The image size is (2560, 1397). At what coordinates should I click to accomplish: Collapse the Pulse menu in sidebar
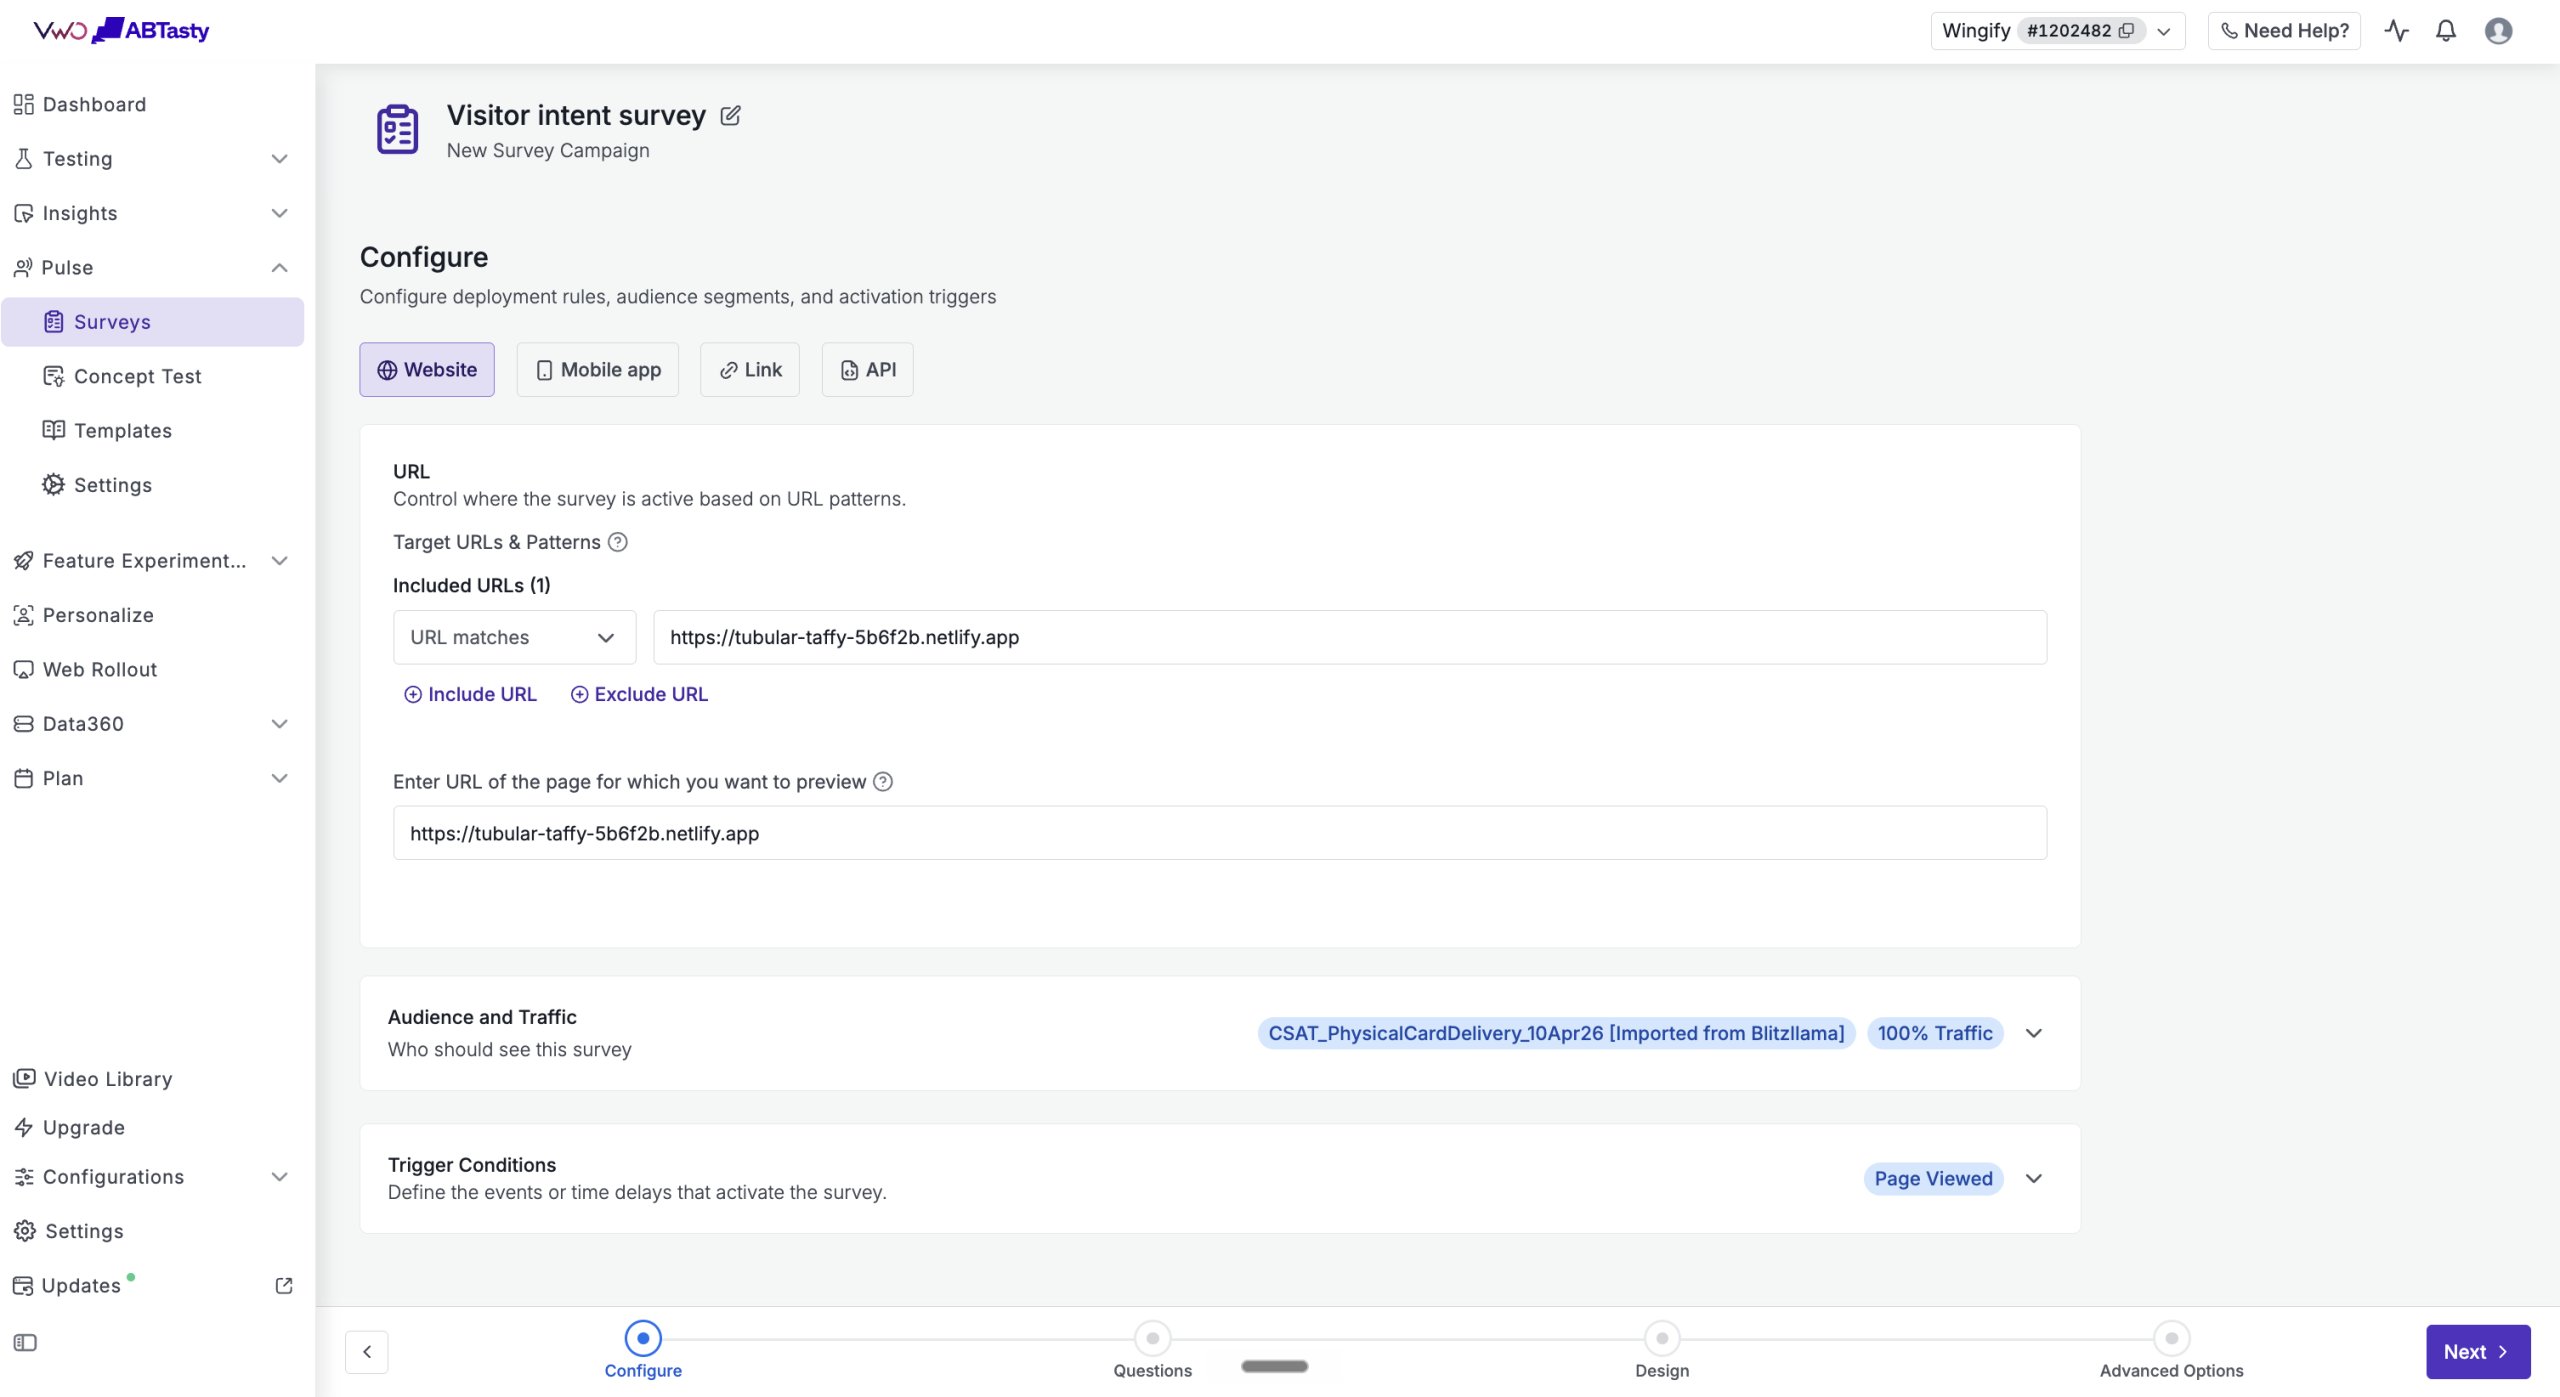280,268
